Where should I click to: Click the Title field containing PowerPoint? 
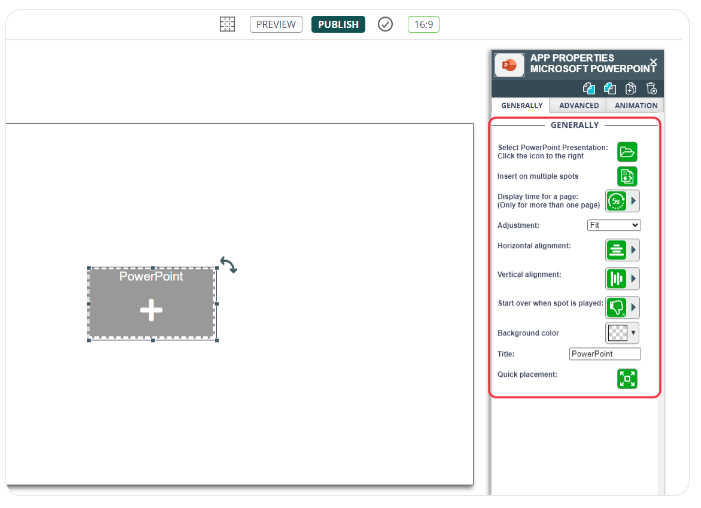604,354
